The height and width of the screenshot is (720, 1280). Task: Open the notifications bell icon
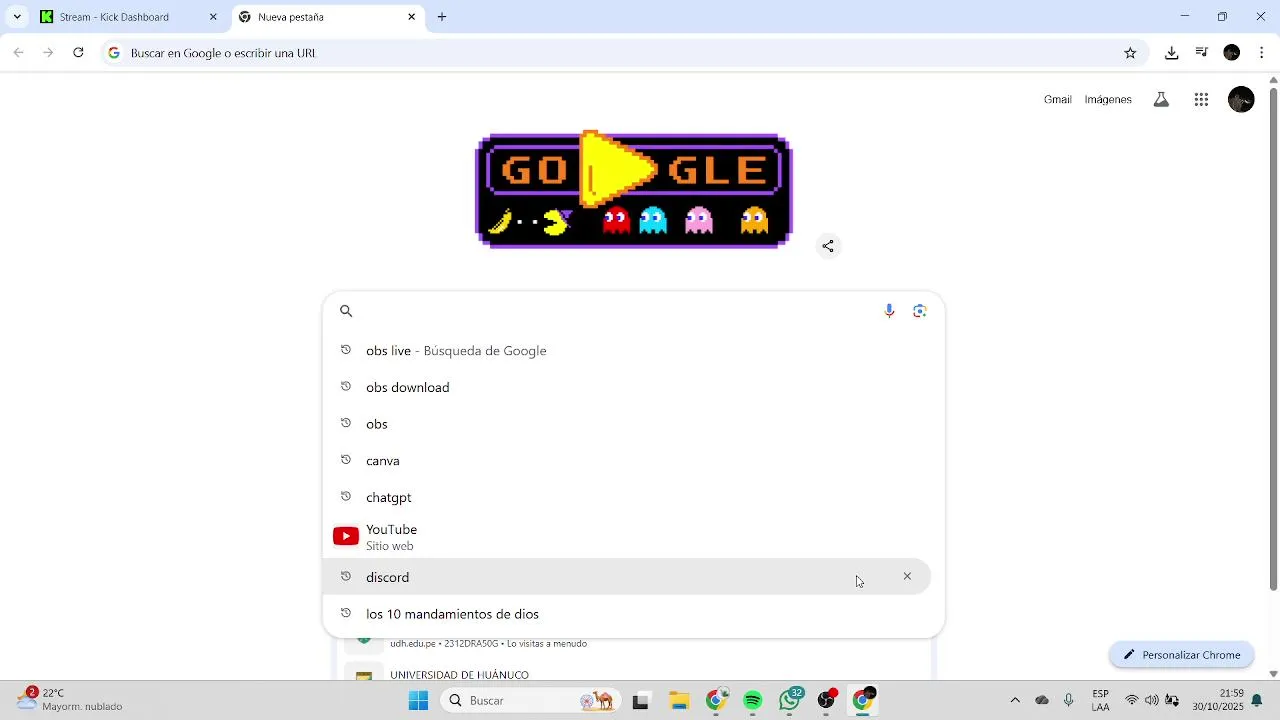[x=1257, y=701]
